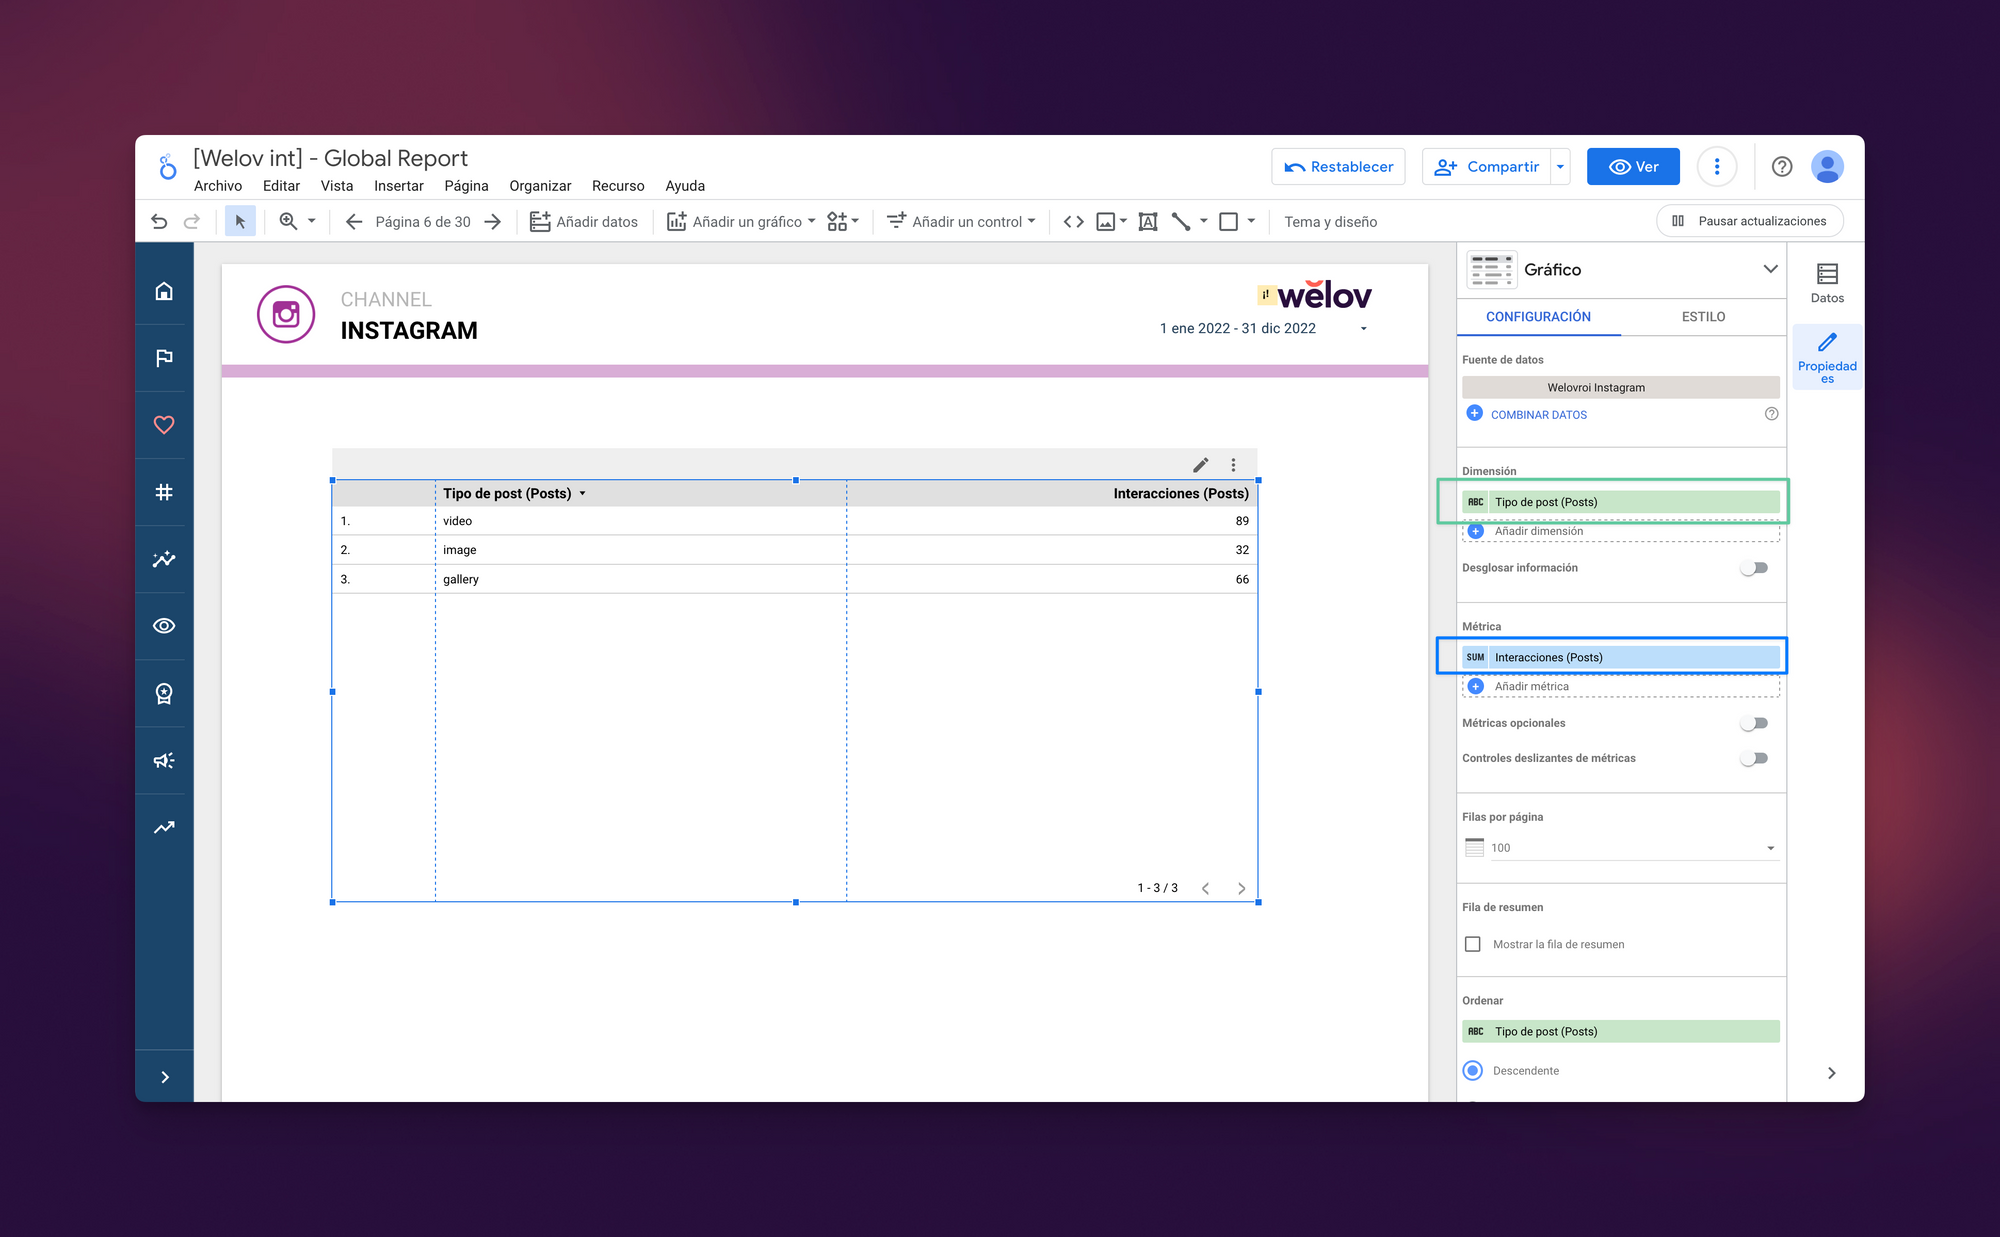Click the pencil edit icon above table
2000x1237 pixels.
click(x=1200, y=464)
